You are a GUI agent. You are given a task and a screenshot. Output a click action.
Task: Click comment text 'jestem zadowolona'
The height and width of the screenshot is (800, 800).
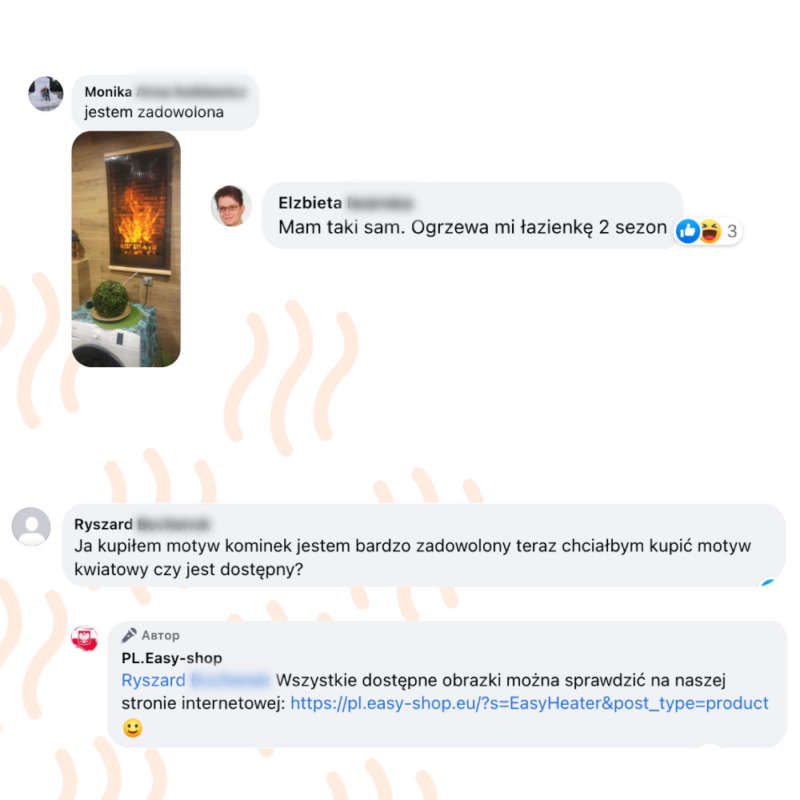pos(154,112)
